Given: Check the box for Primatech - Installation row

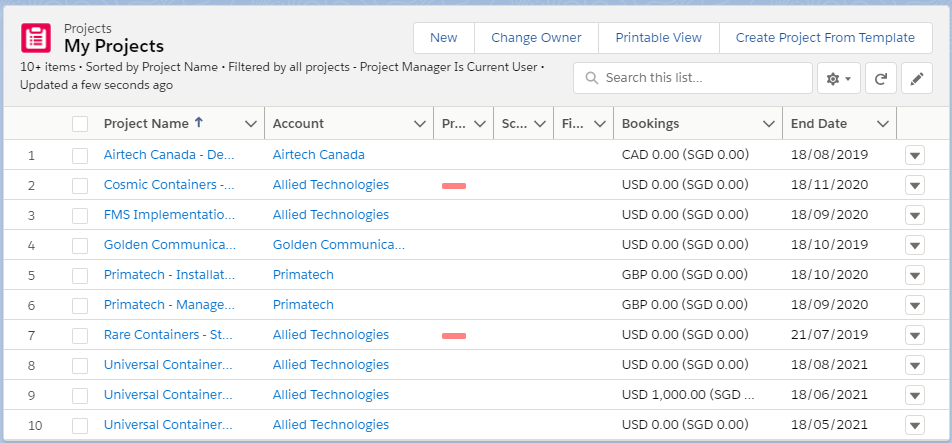Looking at the screenshot, I should click(x=80, y=275).
